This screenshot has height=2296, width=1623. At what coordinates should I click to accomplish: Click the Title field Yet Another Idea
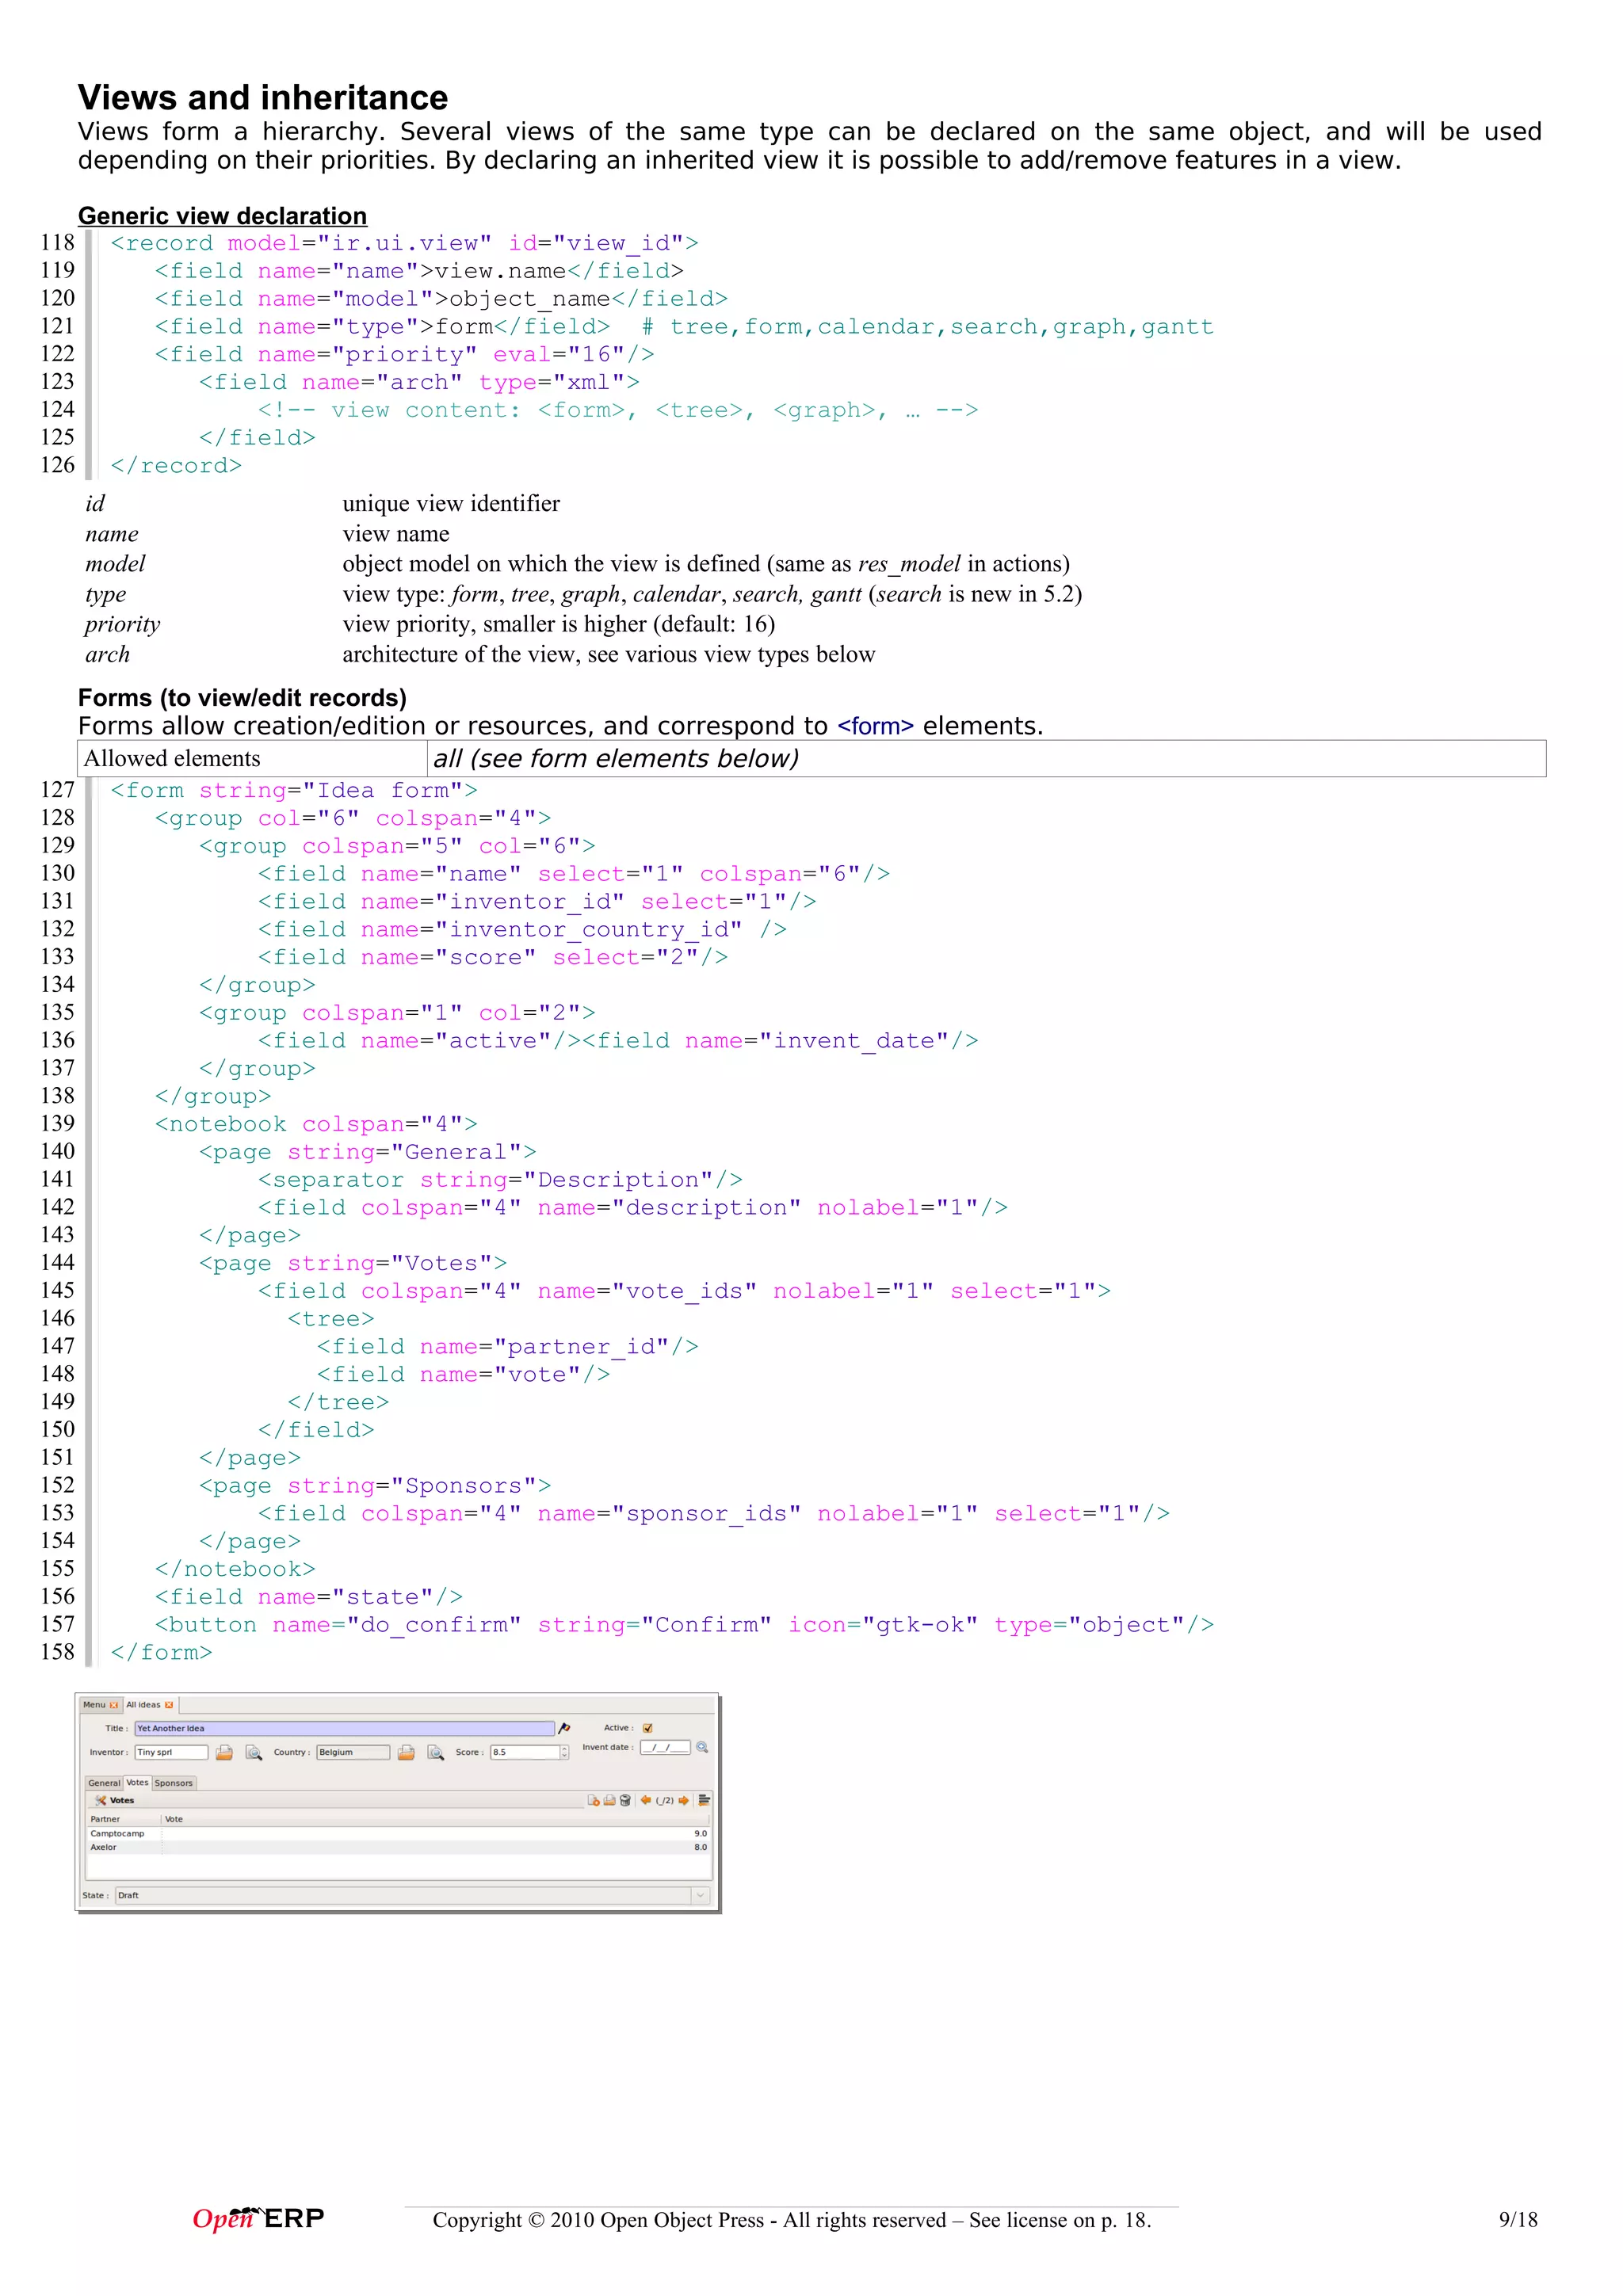pyautogui.click(x=344, y=1728)
